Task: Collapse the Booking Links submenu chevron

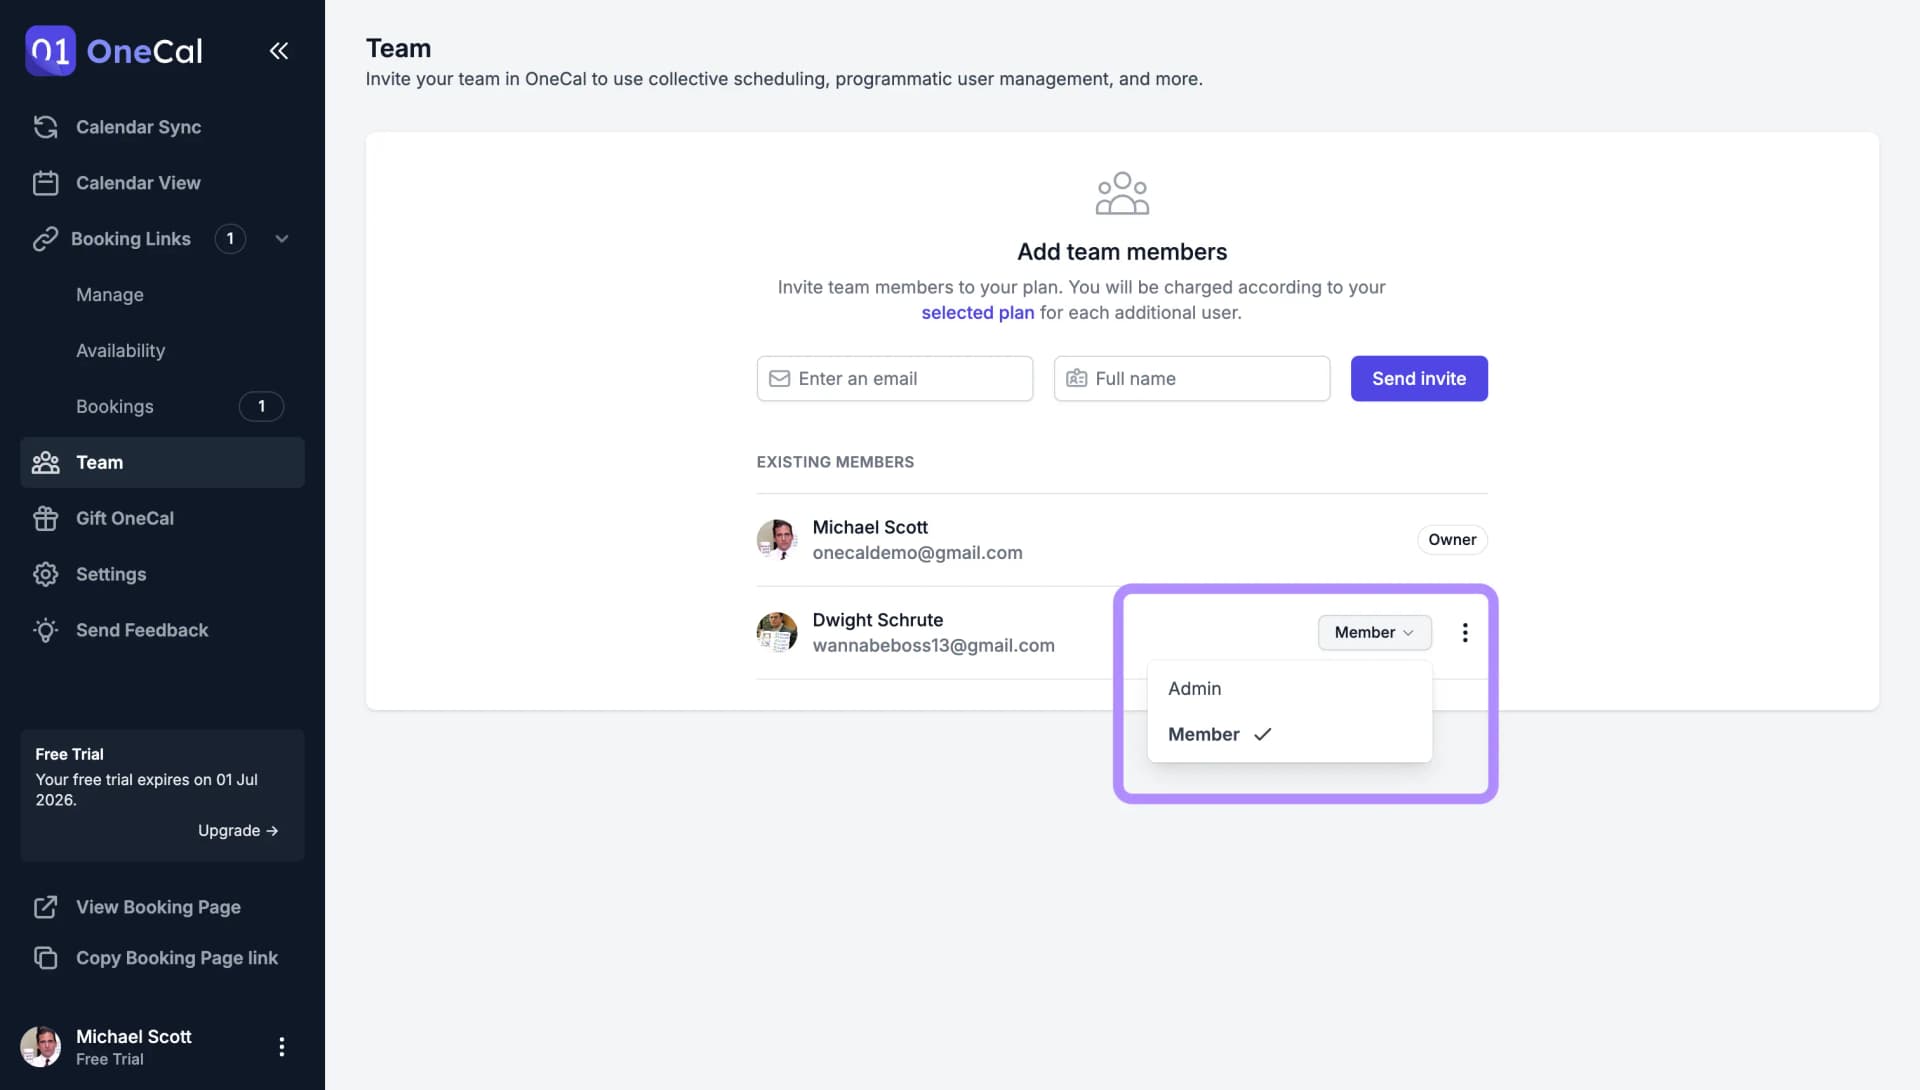Action: point(282,239)
